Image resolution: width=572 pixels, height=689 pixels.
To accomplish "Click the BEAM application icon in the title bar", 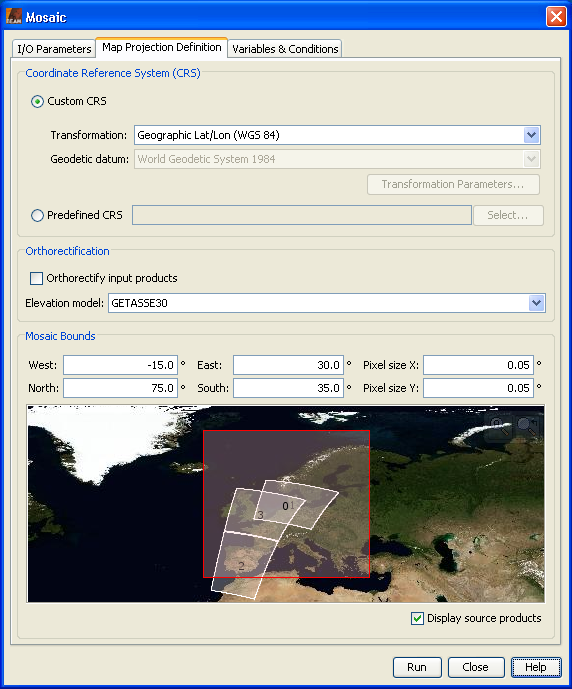I will [x=14, y=16].
